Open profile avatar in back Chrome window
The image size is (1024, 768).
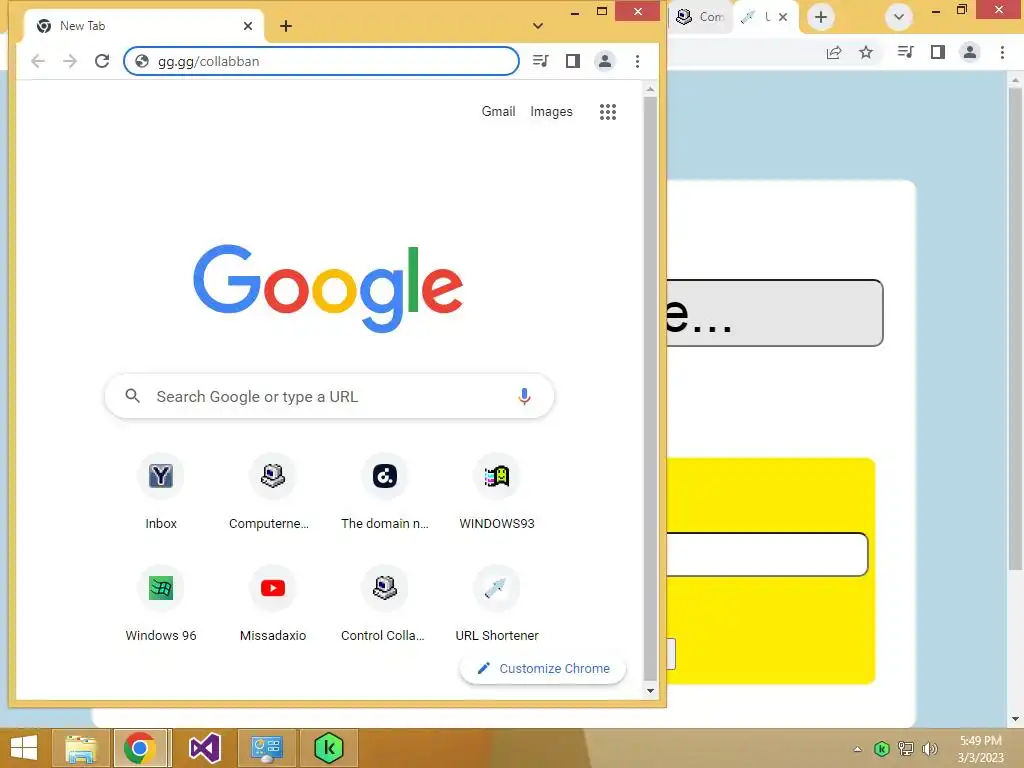970,52
